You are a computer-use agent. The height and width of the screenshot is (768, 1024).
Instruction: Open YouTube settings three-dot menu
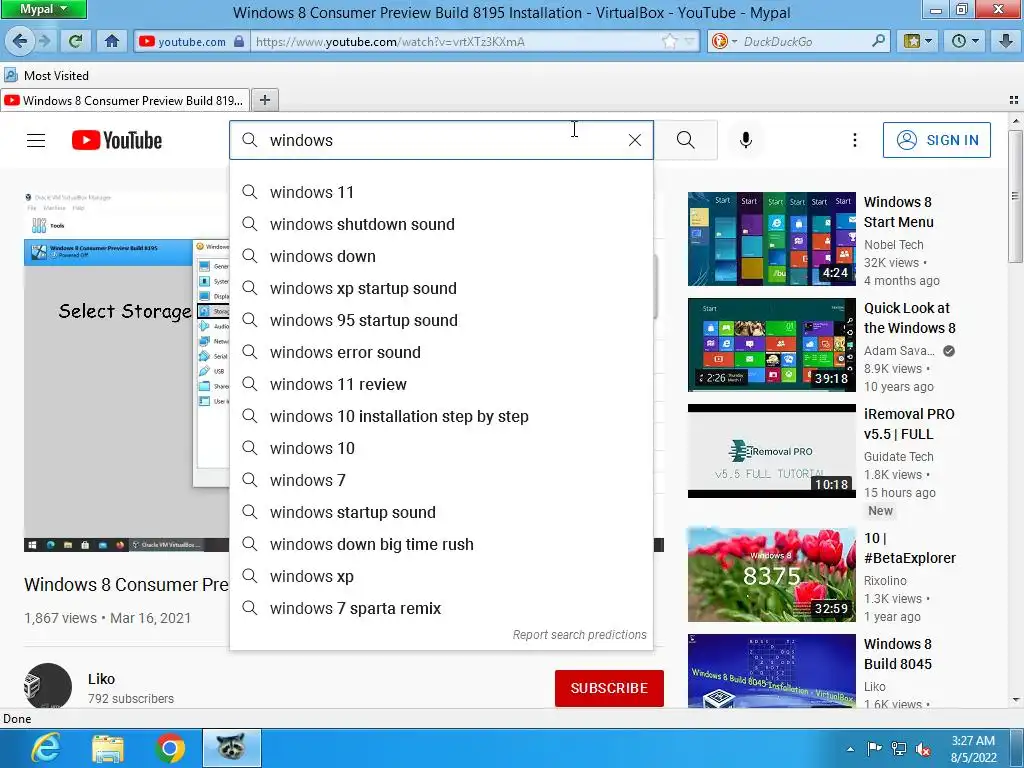pos(854,140)
